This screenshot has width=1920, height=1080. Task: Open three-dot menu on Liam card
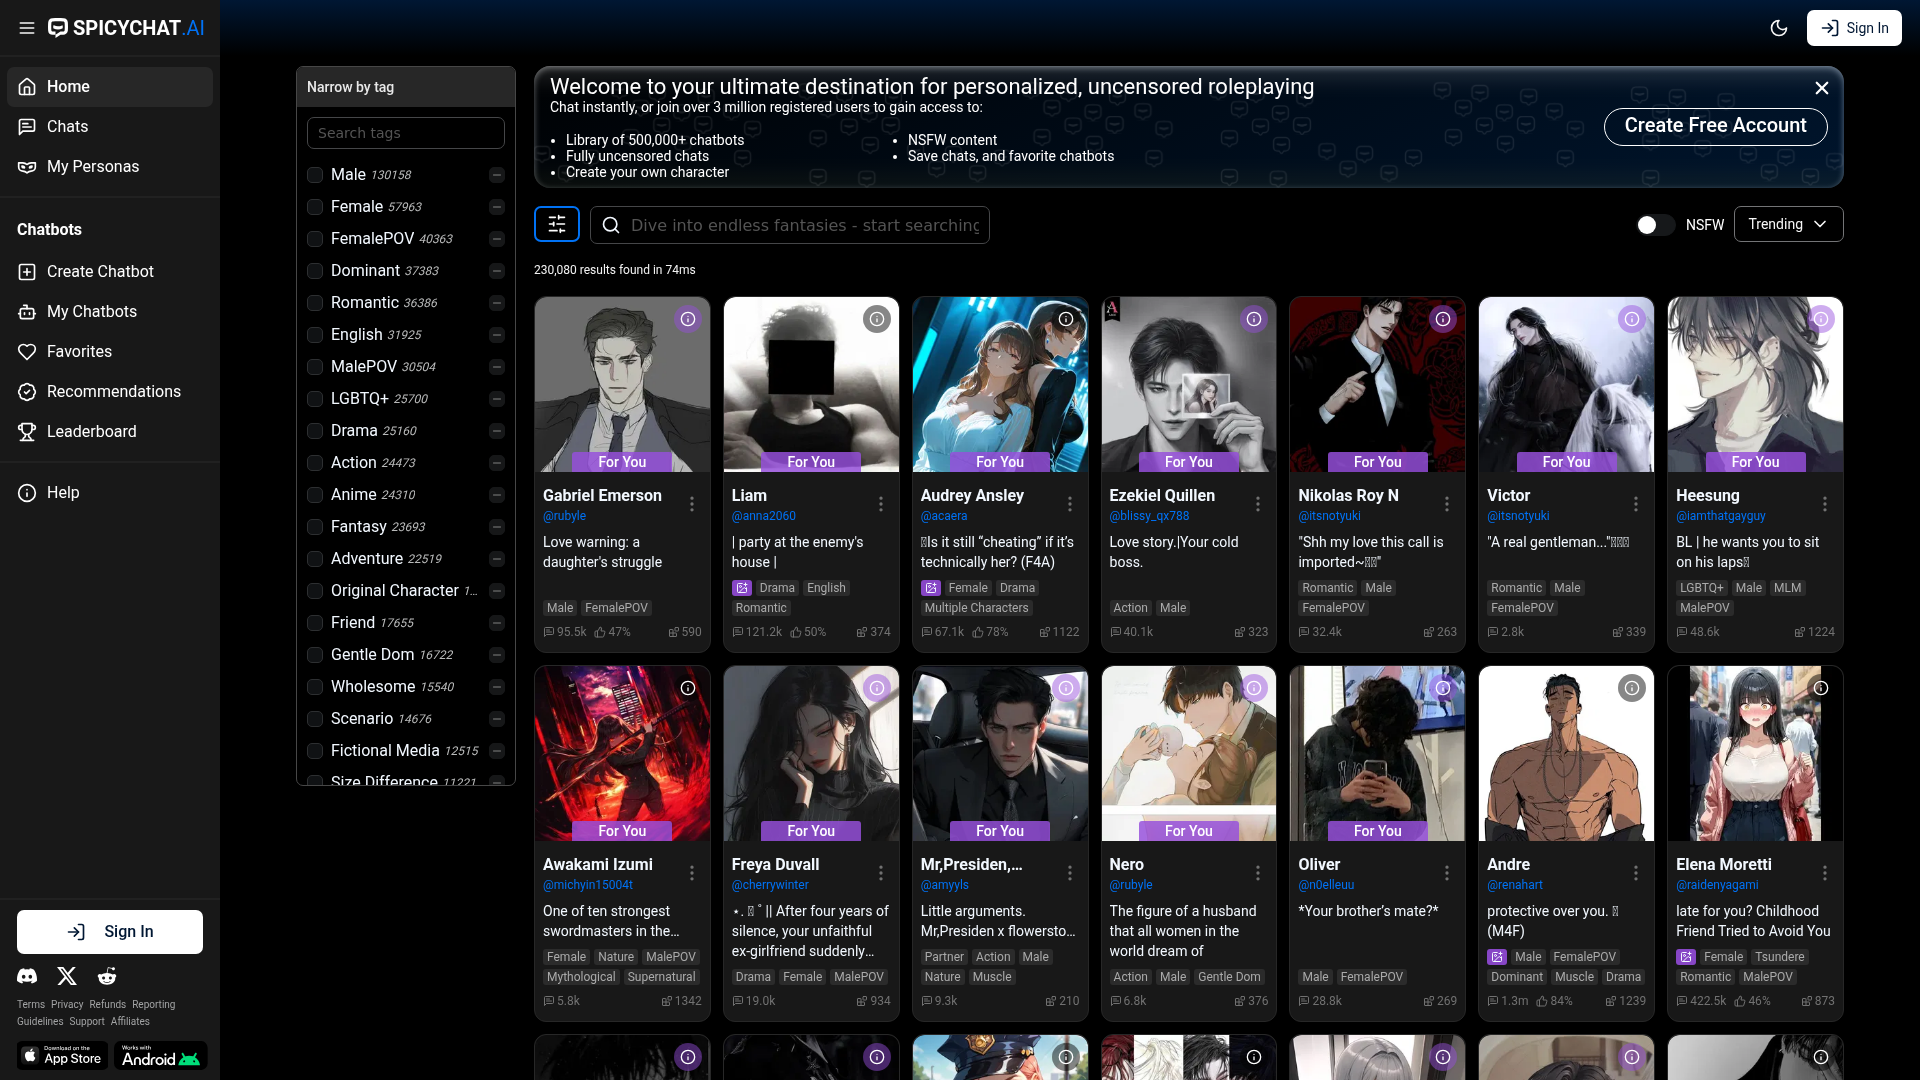[881, 504]
